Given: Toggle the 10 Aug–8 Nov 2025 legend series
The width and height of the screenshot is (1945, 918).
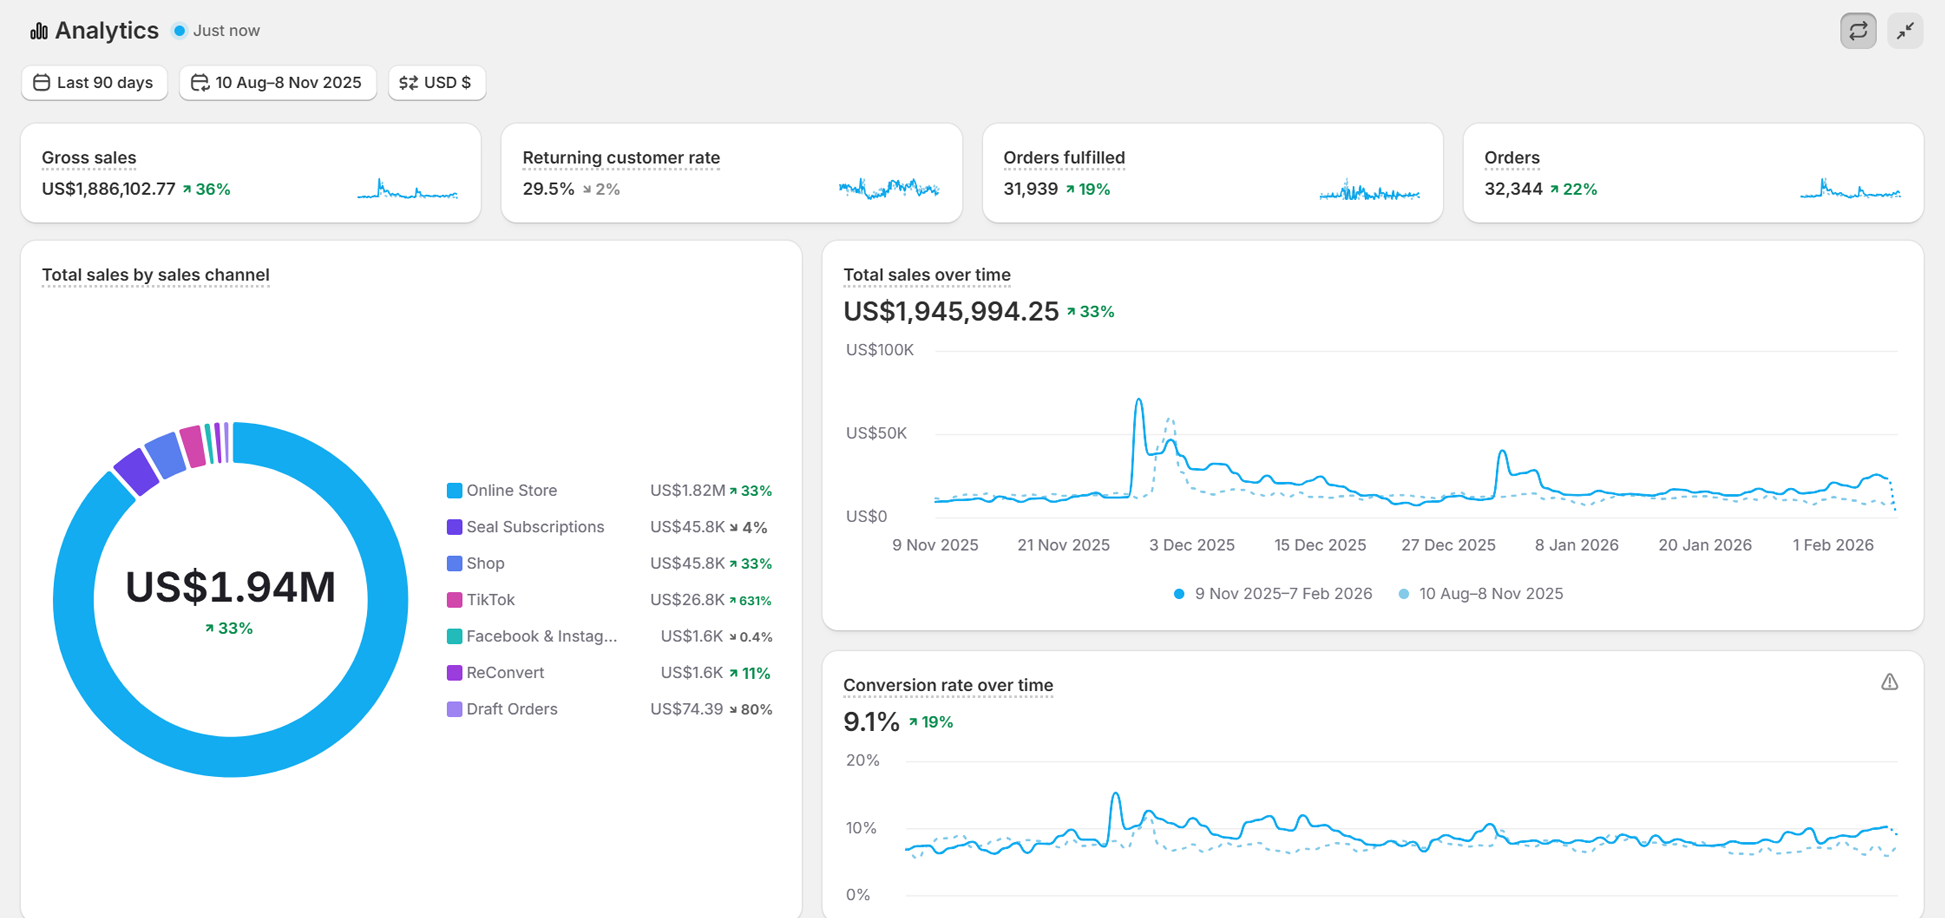Looking at the screenshot, I should (1481, 594).
